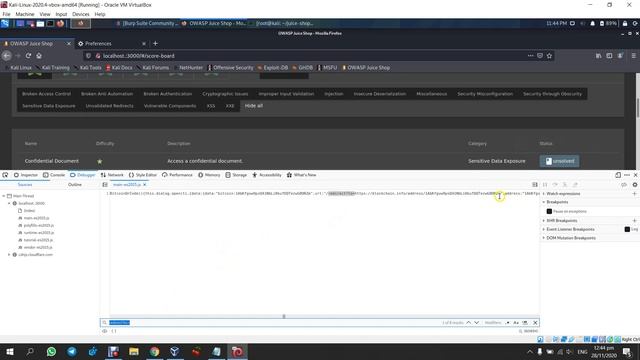The height and width of the screenshot is (360, 640).
Task: Open the OWASP Juice Shop bookmark
Action: click(x=366, y=68)
